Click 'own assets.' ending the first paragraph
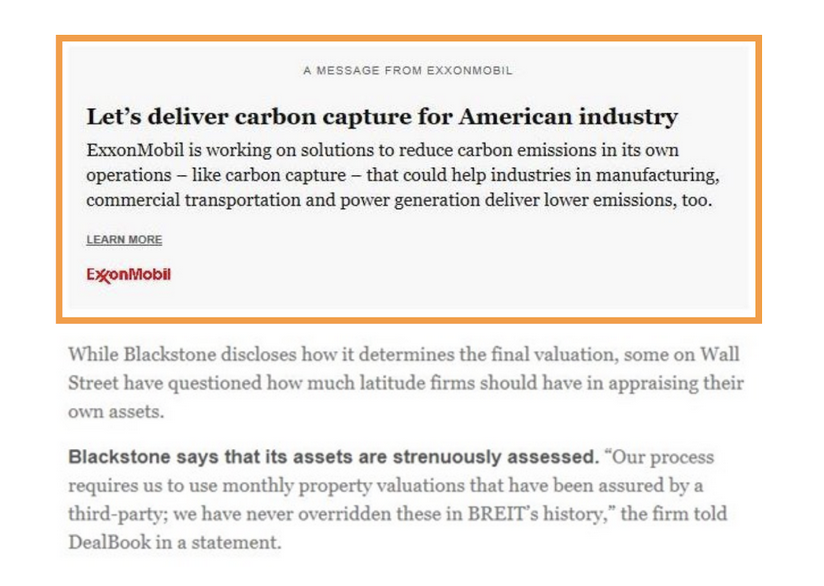The width and height of the screenshot is (824, 586). tap(109, 411)
